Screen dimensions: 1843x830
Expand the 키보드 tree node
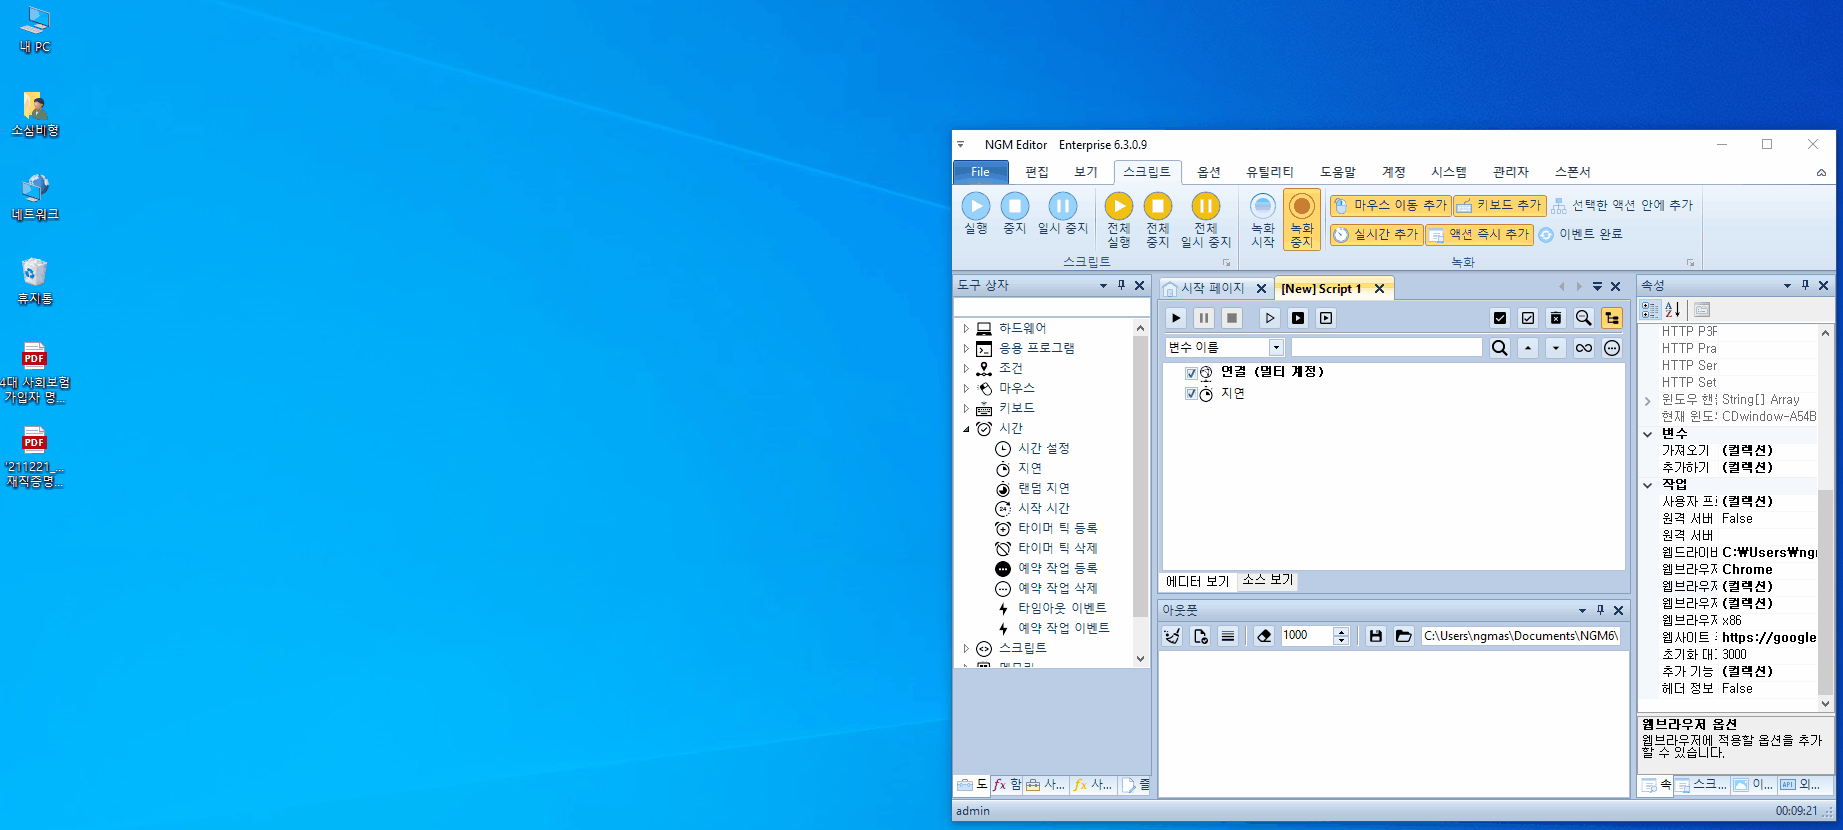tap(966, 408)
